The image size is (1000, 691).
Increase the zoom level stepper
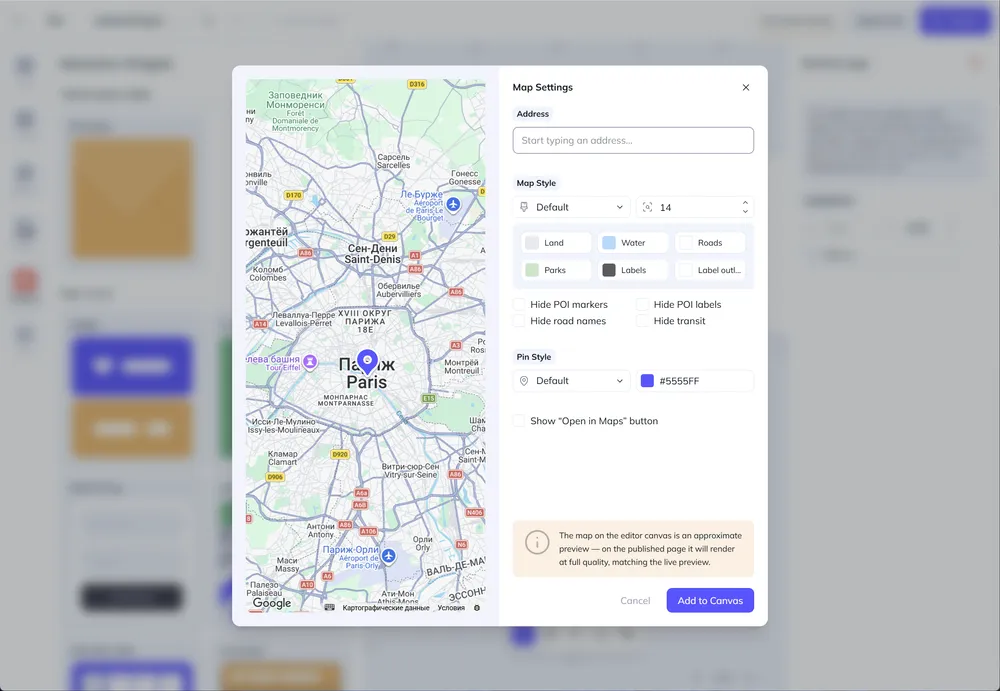pyautogui.click(x=745, y=203)
